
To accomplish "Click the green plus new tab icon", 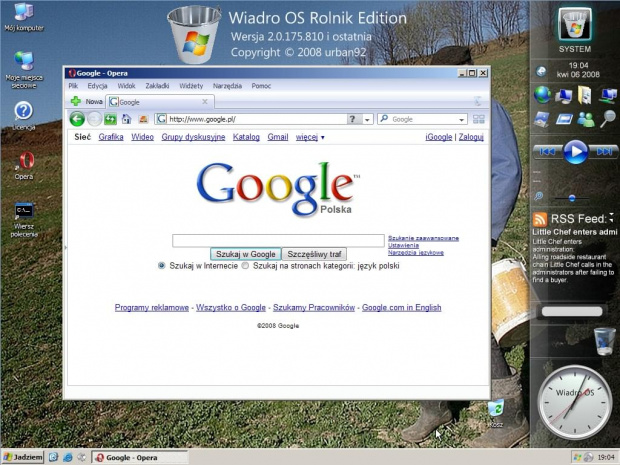I will coord(76,101).
